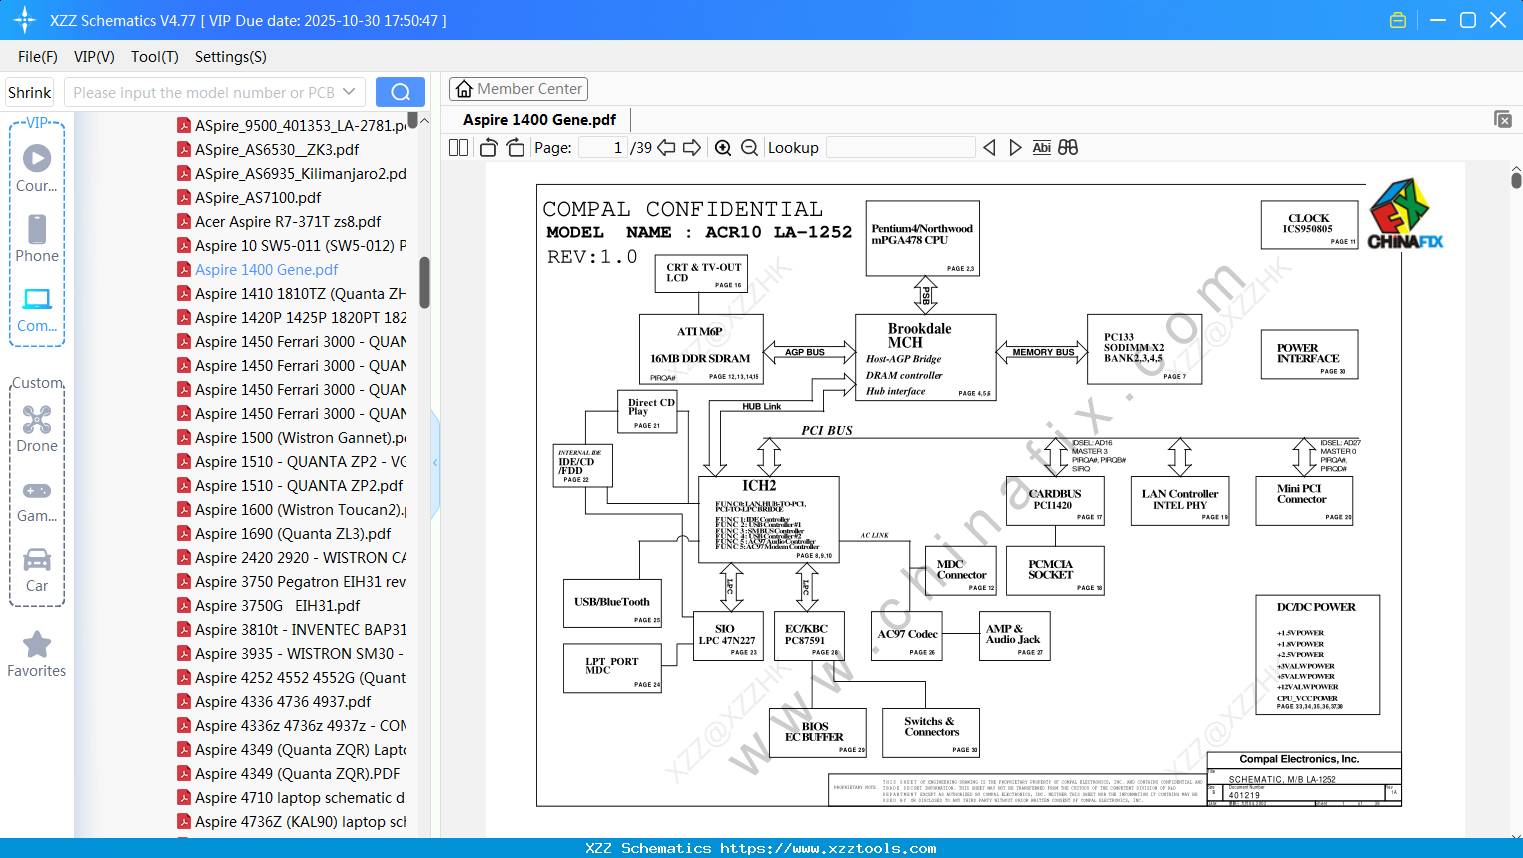This screenshot has height=858, width=1523.
Task: Open the Drone category
Action: (37, 429)
